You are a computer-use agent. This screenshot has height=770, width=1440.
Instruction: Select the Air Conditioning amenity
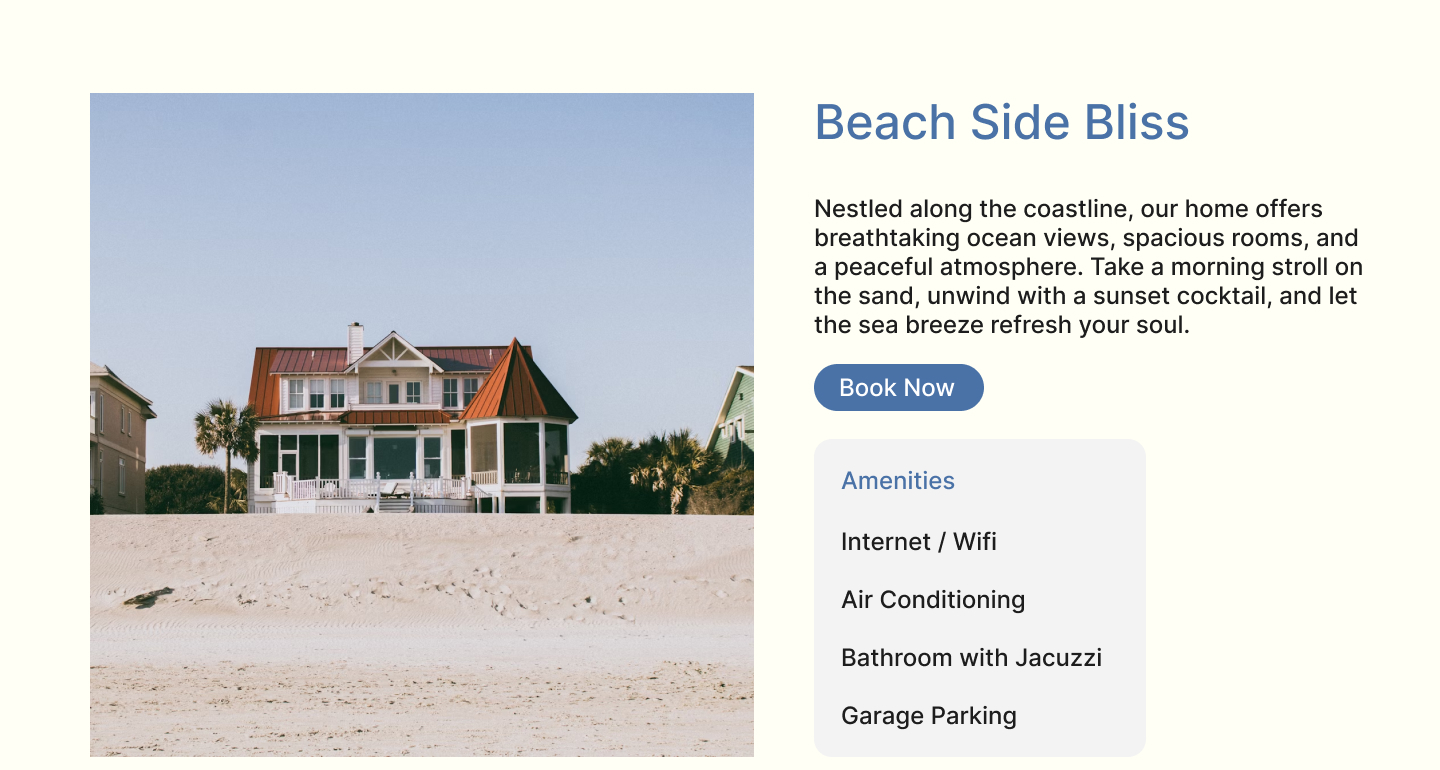933,600
